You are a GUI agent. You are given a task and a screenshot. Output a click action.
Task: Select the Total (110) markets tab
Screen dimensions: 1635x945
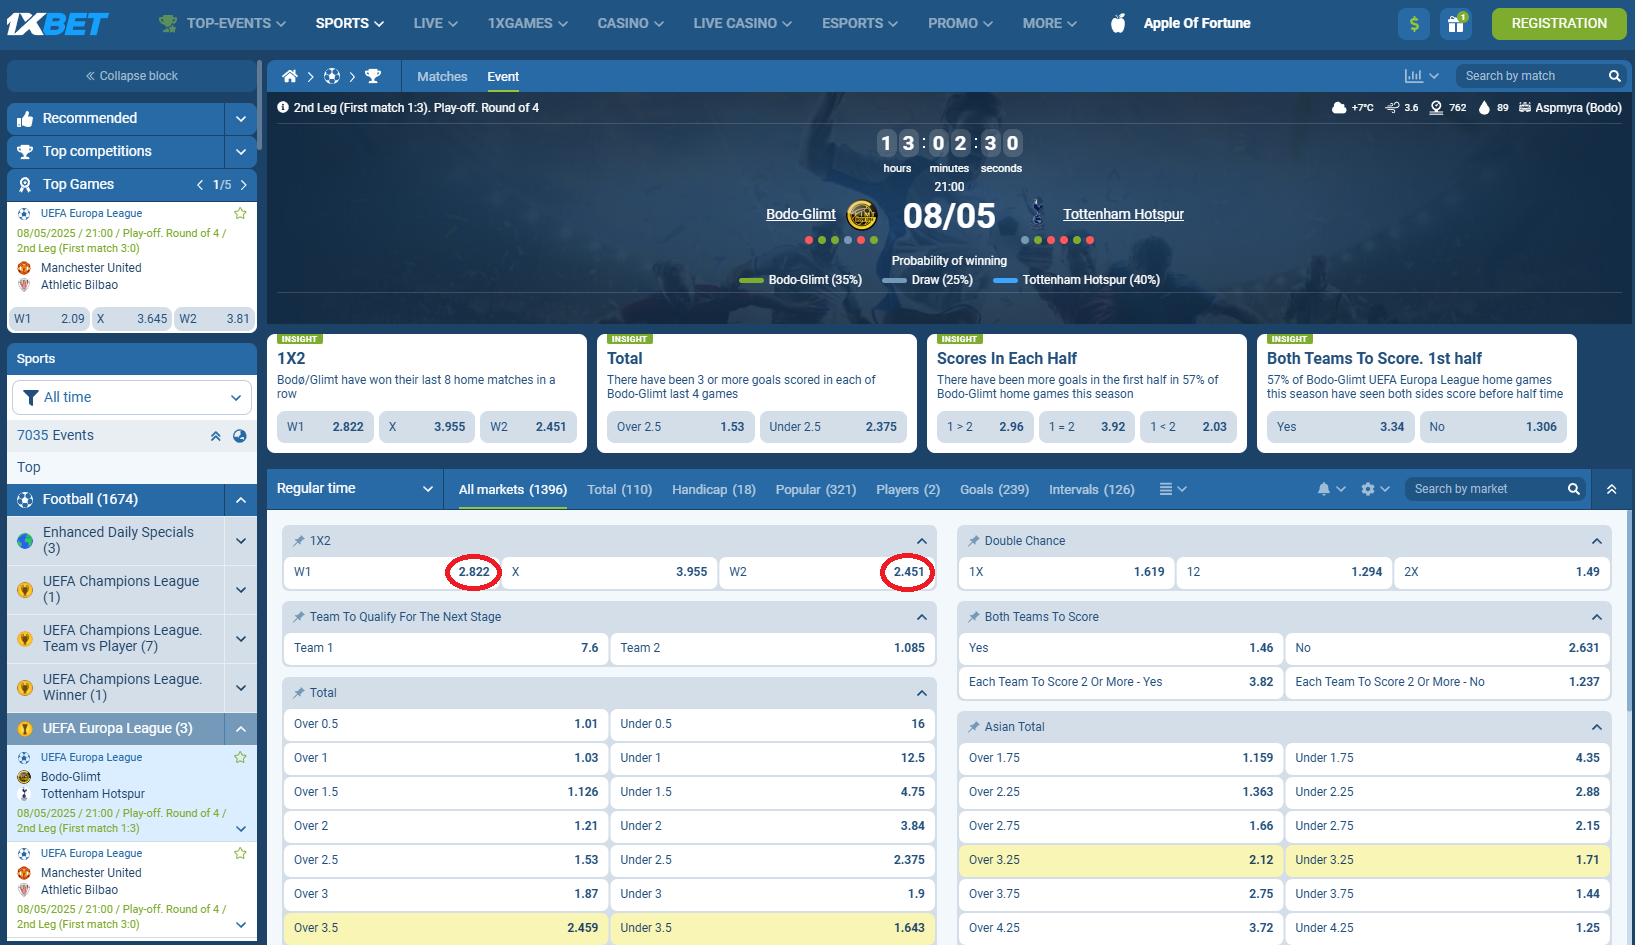click(620, 489)
